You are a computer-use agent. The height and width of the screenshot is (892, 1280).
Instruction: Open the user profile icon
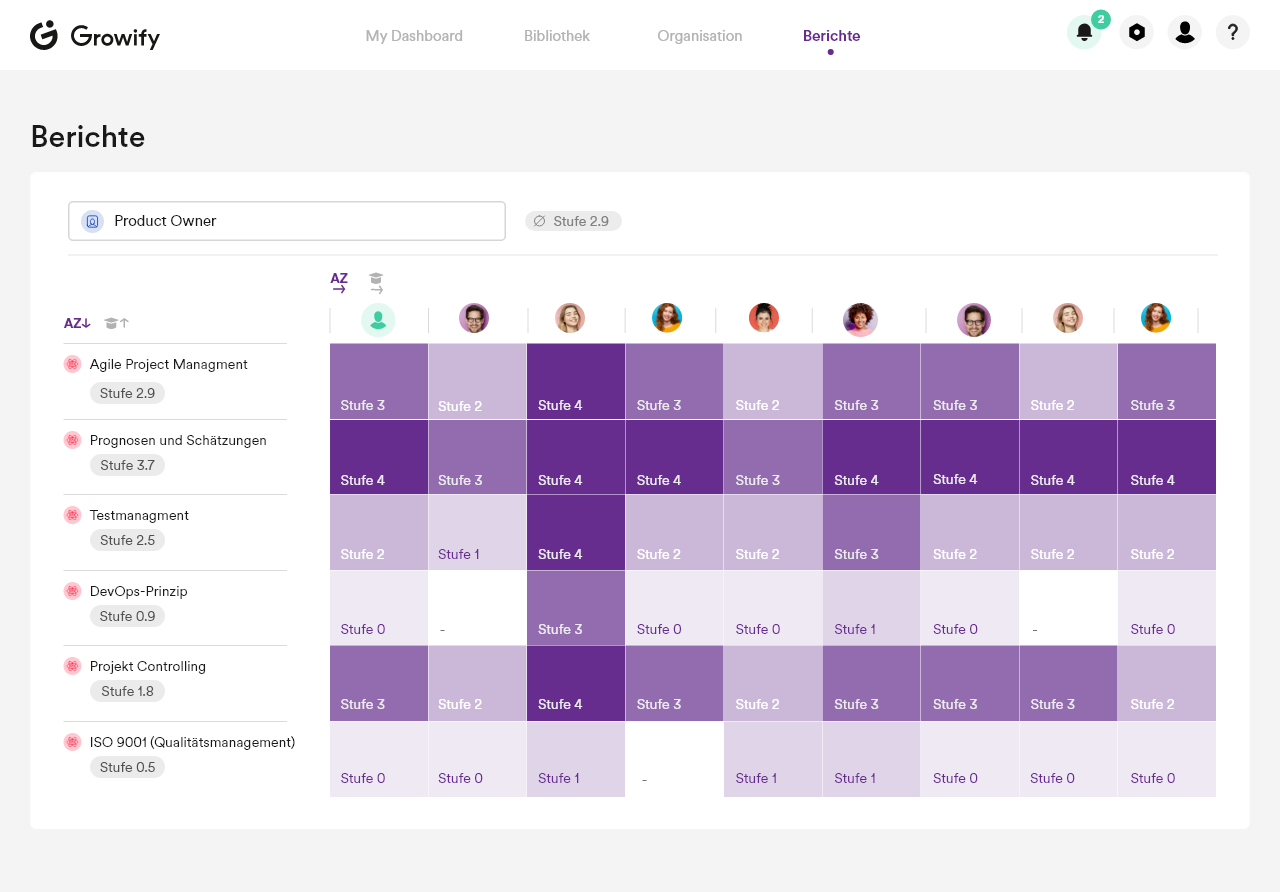pyautogui.click(x=1185, y=33)
